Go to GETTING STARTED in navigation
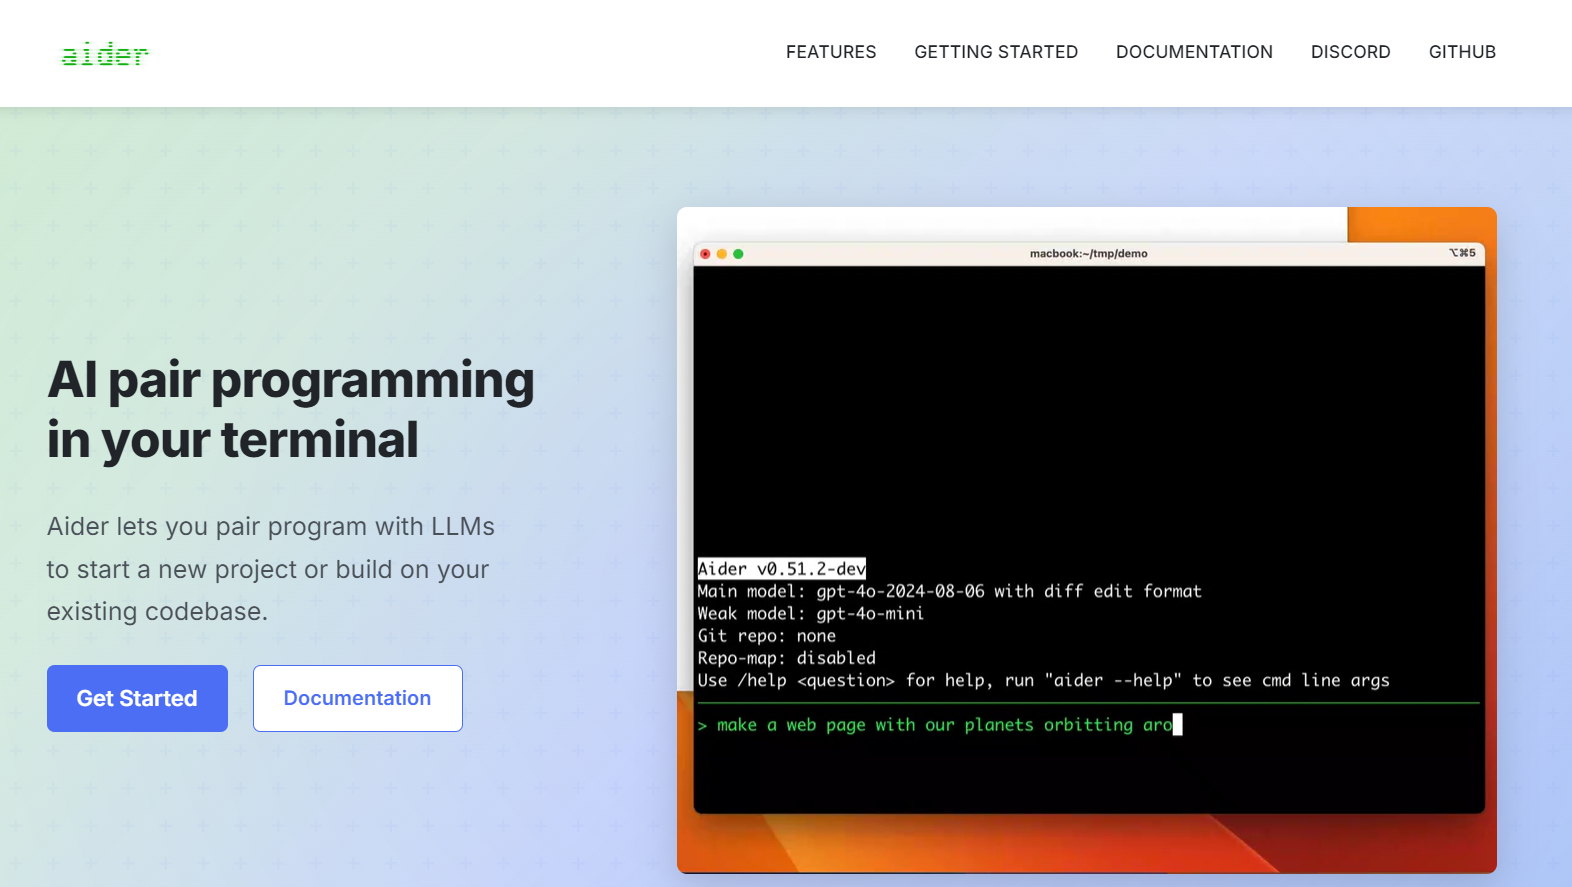 [995, 52]
